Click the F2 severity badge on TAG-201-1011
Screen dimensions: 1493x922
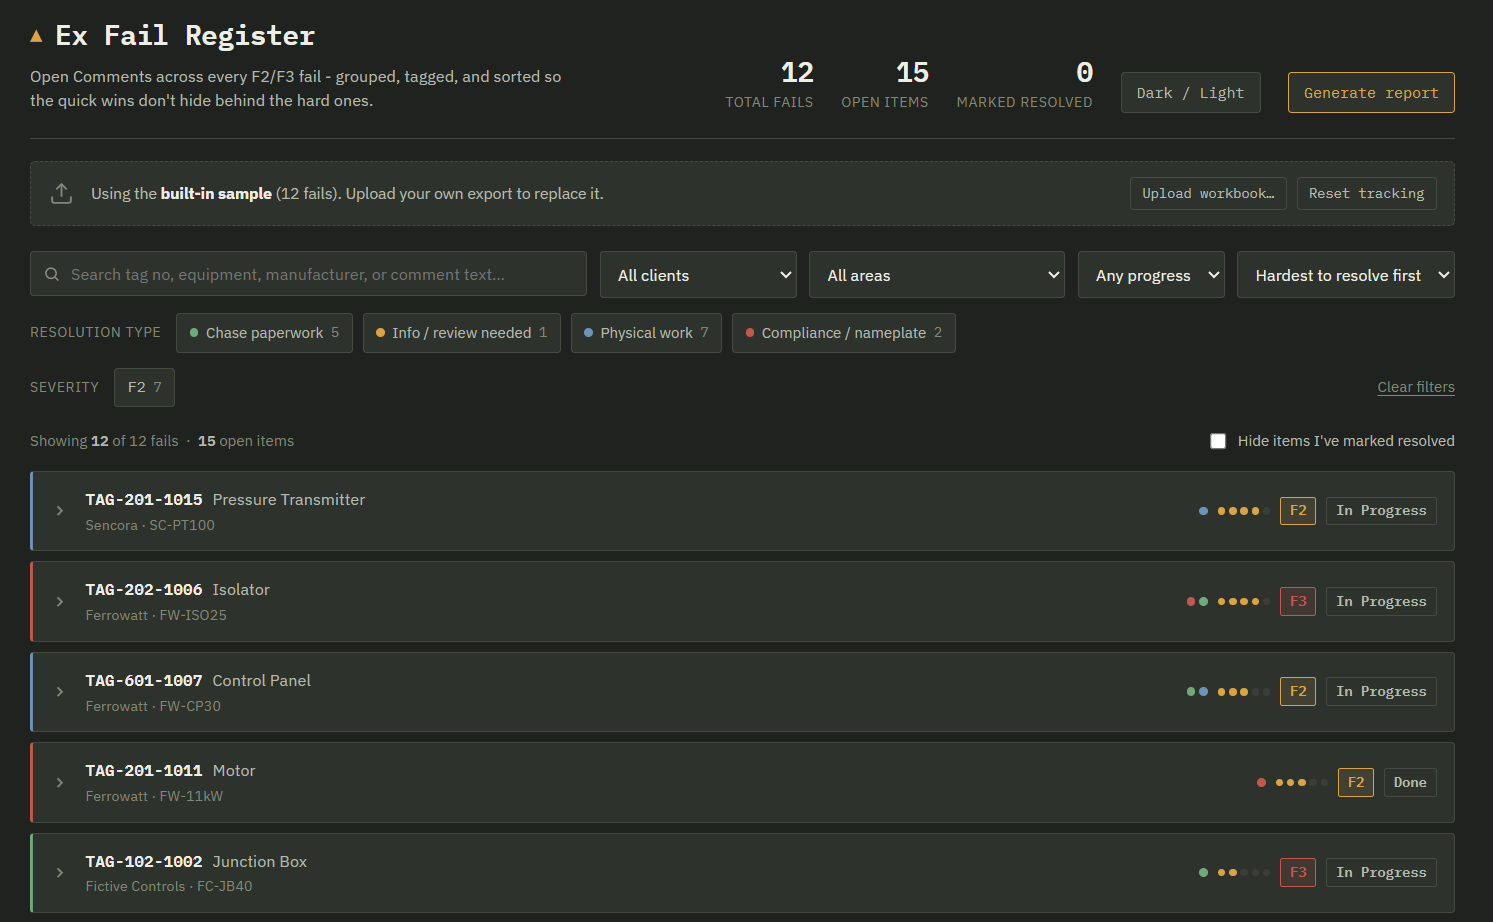pos(1356,783)
